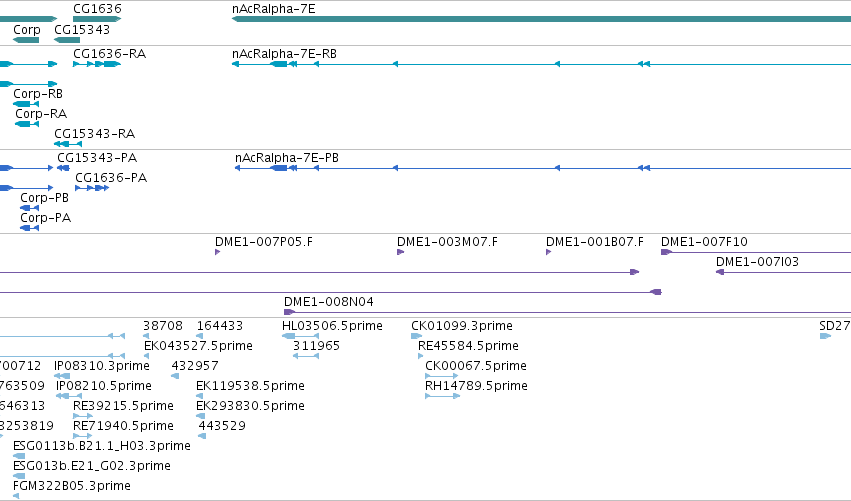Click the CG1636 teal gene arrow glyph

[97, 20]
